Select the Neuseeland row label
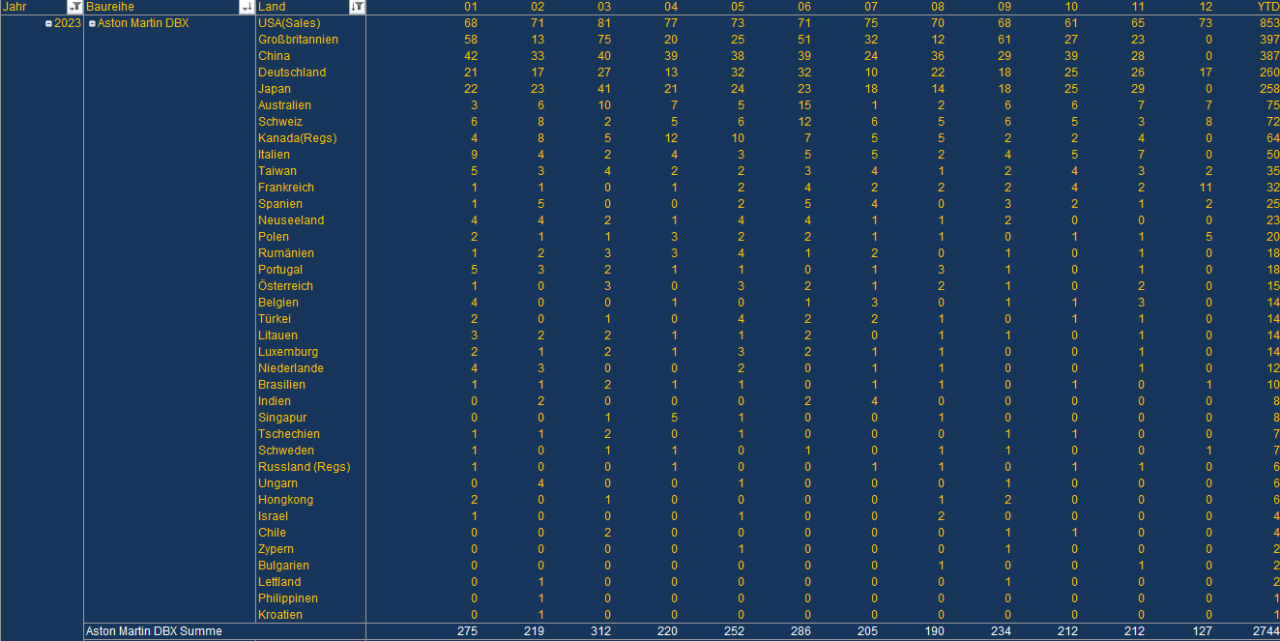Image resolution: width=1280 pixels, height=641 pixels. point(291,220)
